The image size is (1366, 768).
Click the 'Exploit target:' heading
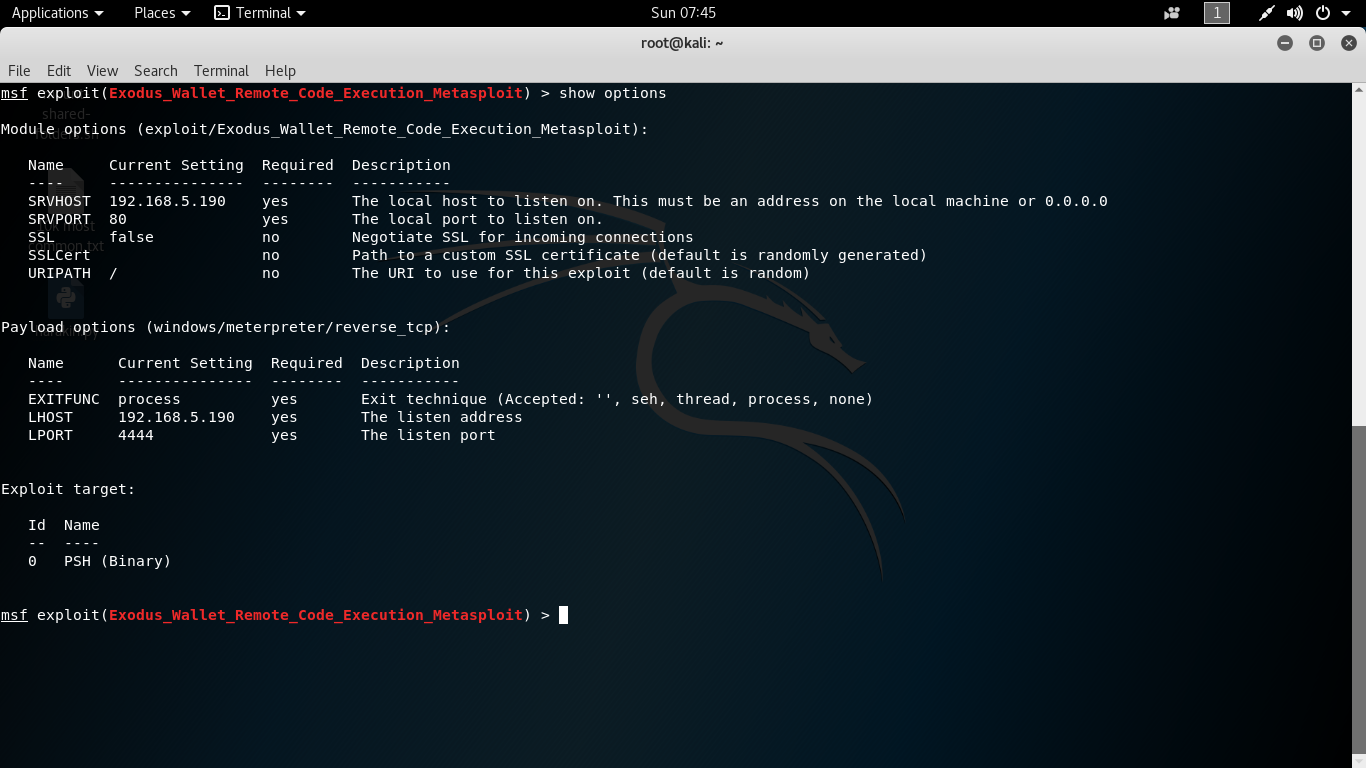(x=68, y=489)
